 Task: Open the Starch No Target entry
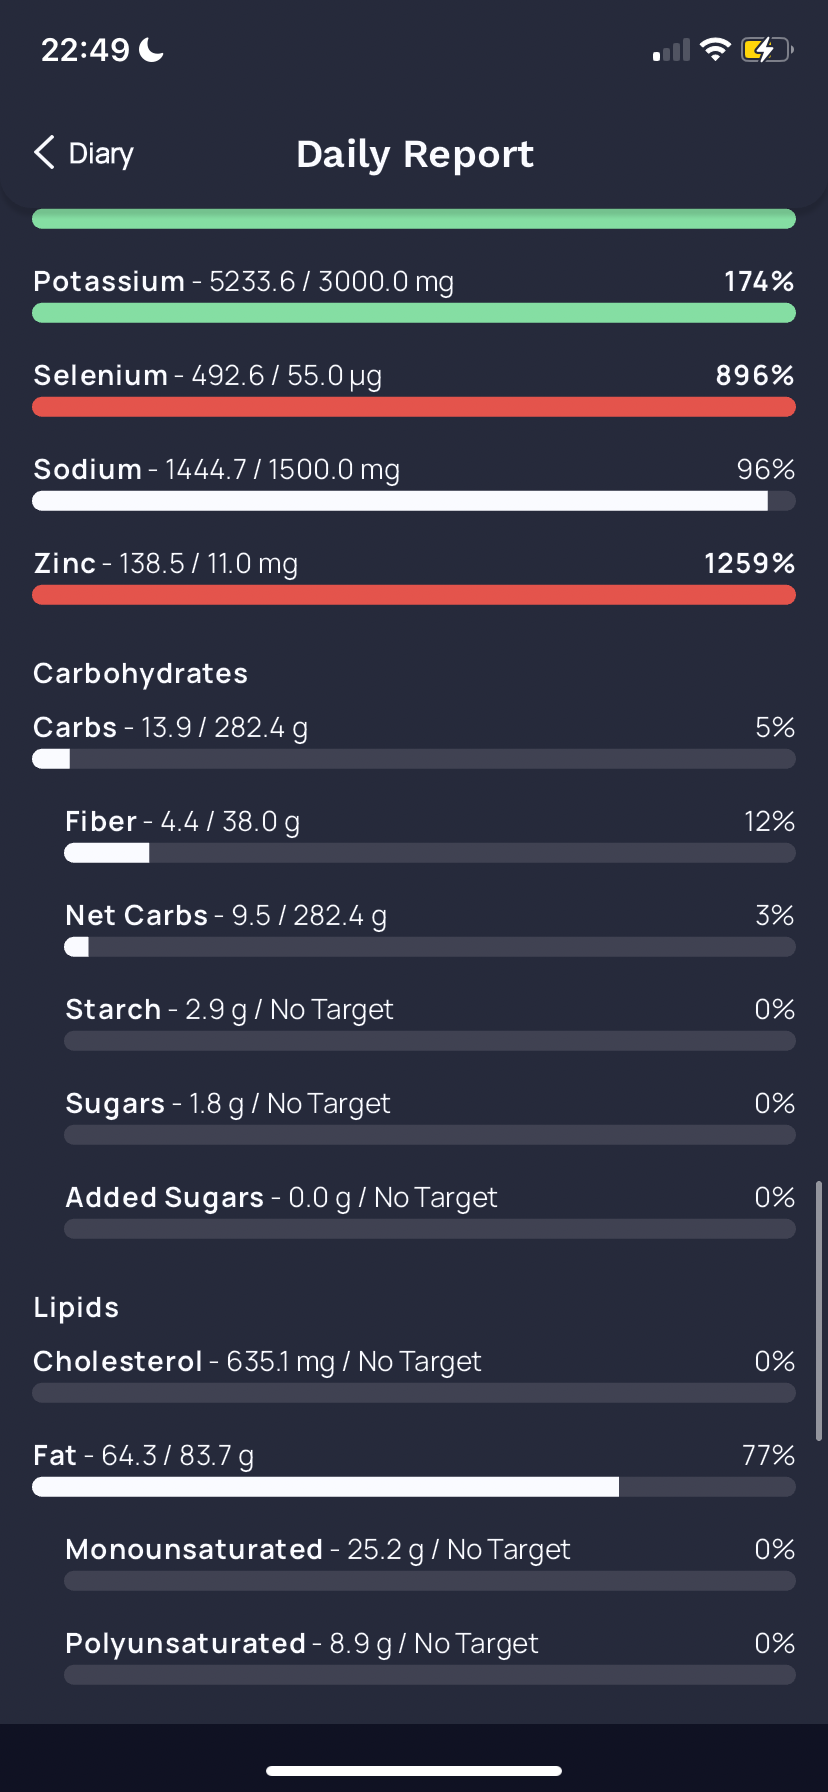[x=430, y=1022]
